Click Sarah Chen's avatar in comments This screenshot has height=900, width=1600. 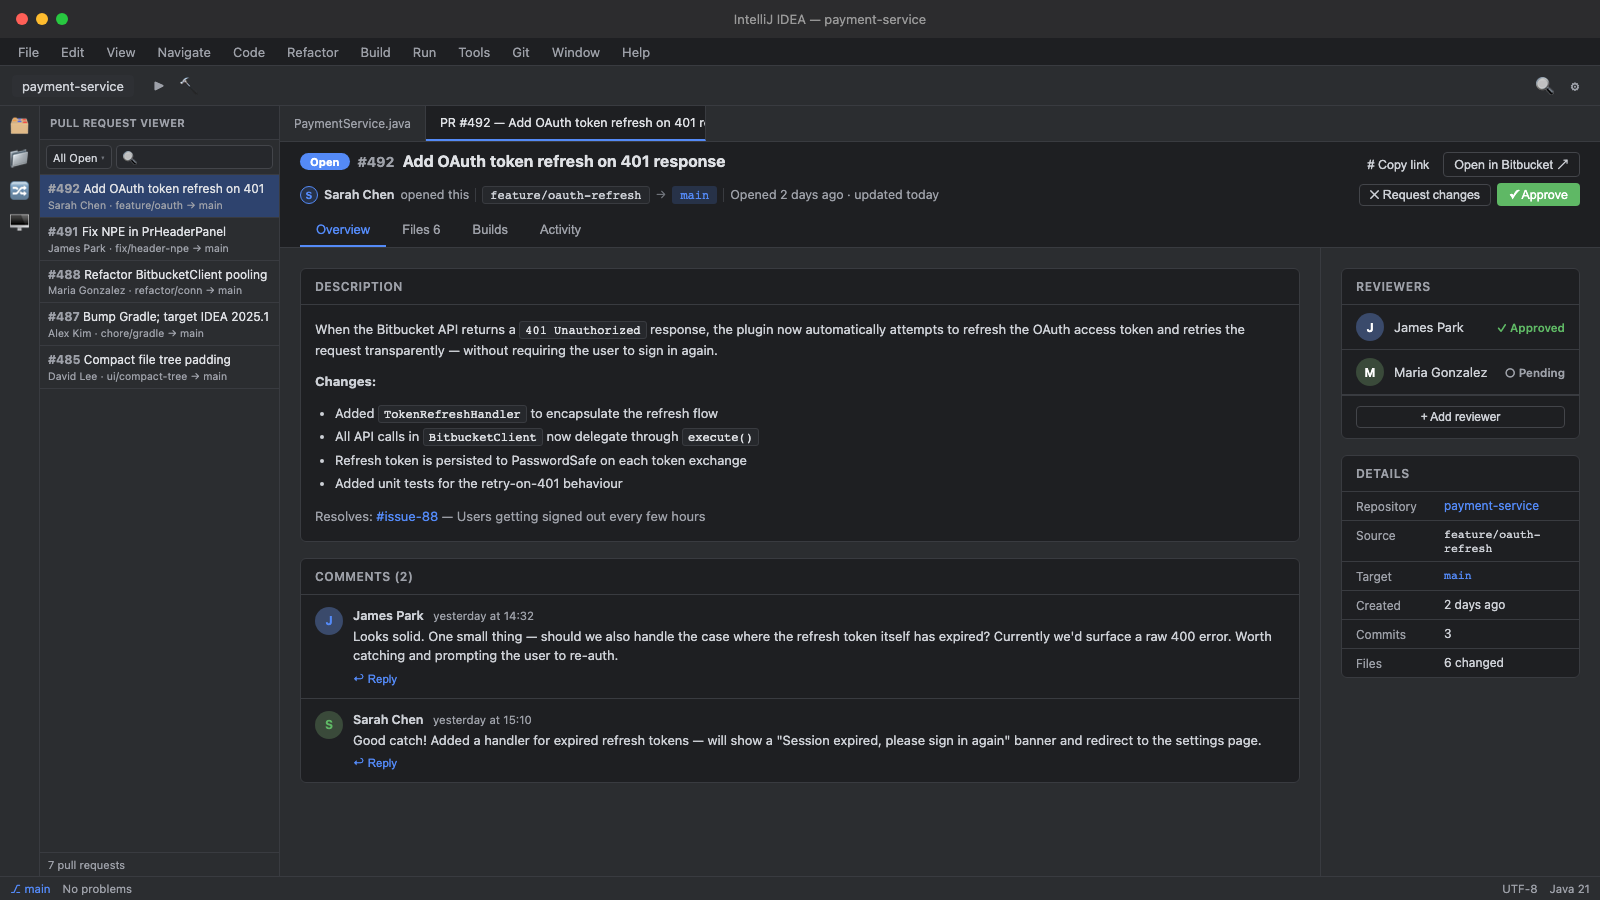(329, 725)
